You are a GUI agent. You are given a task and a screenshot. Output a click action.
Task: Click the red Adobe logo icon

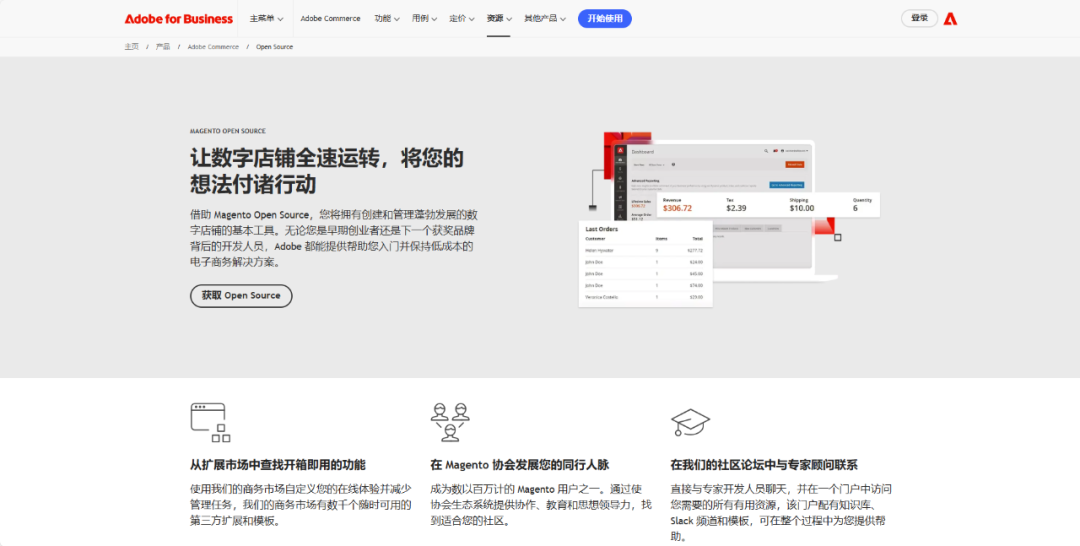click(x=951, y=19)
